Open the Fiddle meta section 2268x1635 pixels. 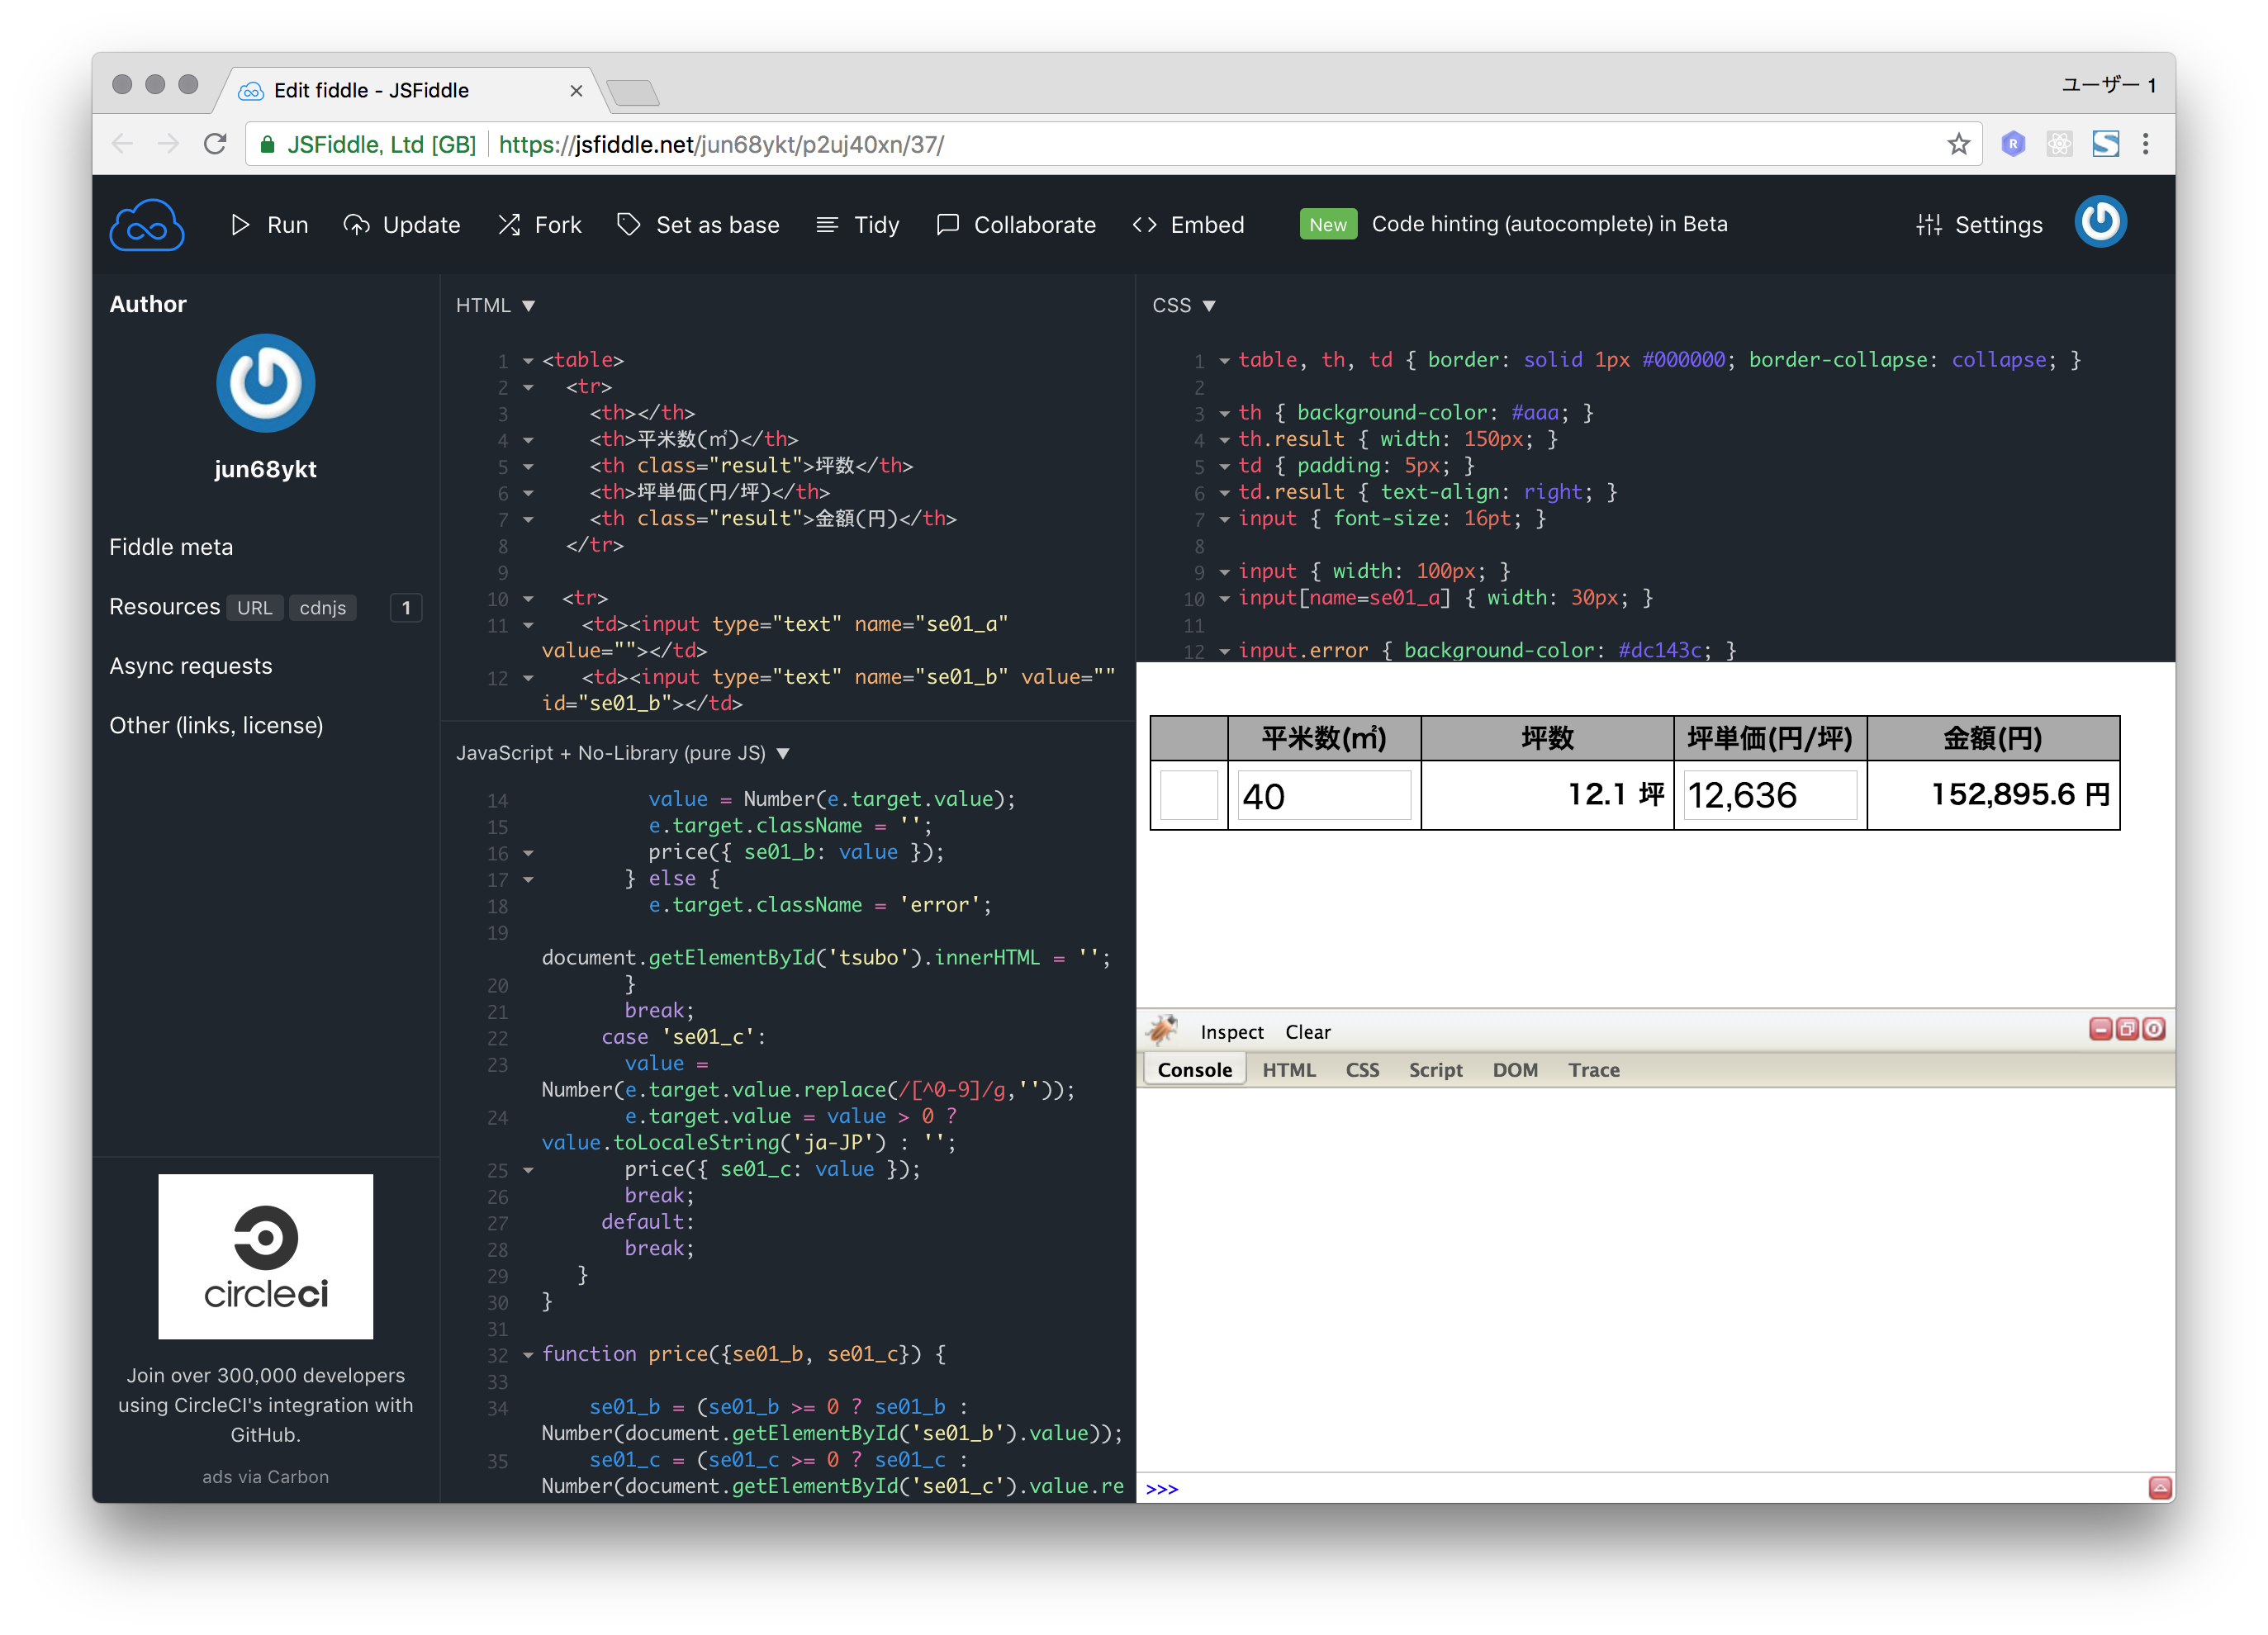[x=171, y=547]
